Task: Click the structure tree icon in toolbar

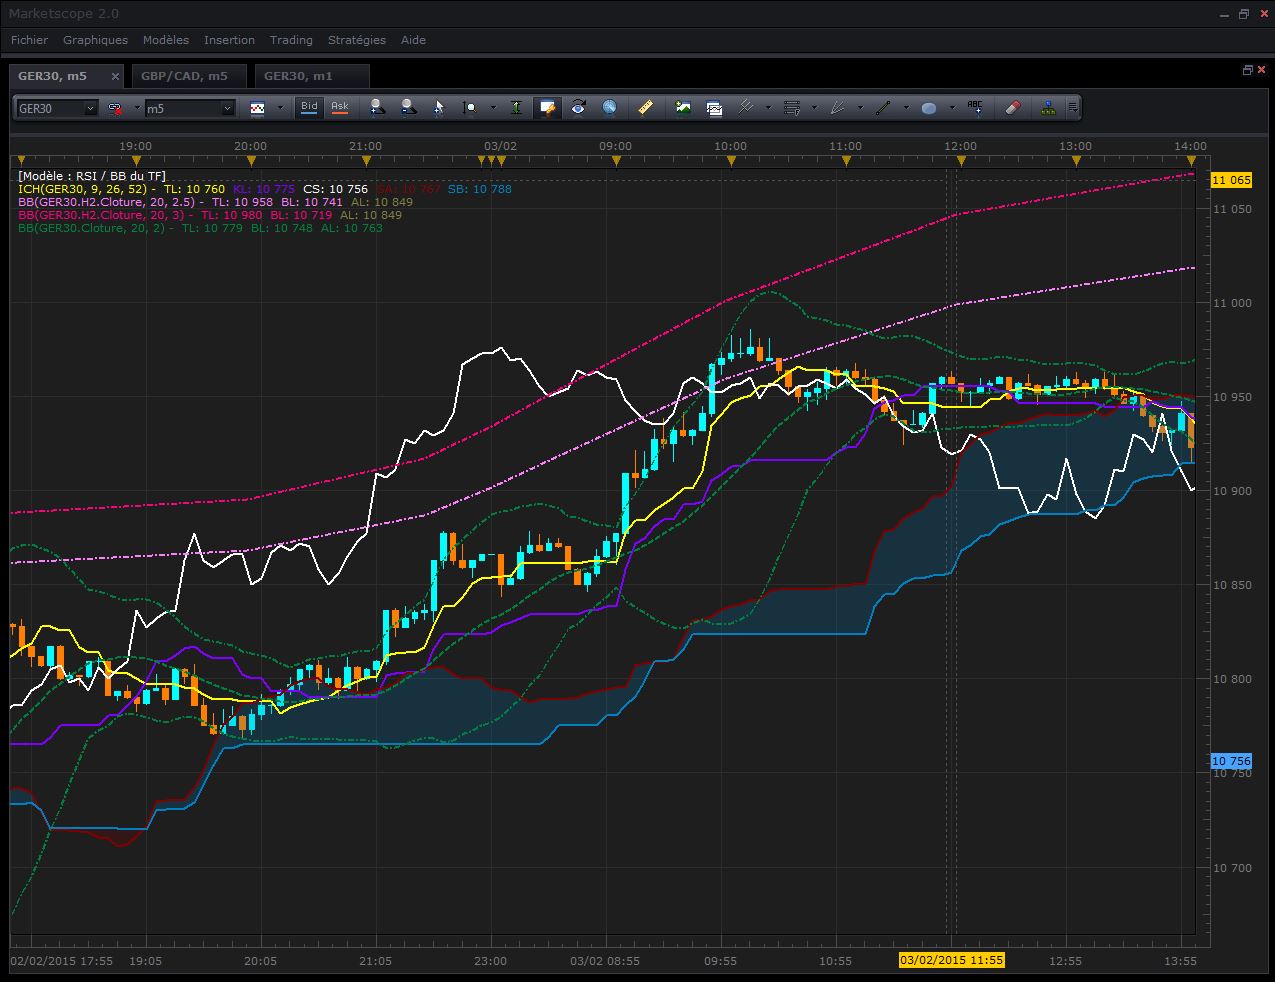Action: tap(1048, 107)
